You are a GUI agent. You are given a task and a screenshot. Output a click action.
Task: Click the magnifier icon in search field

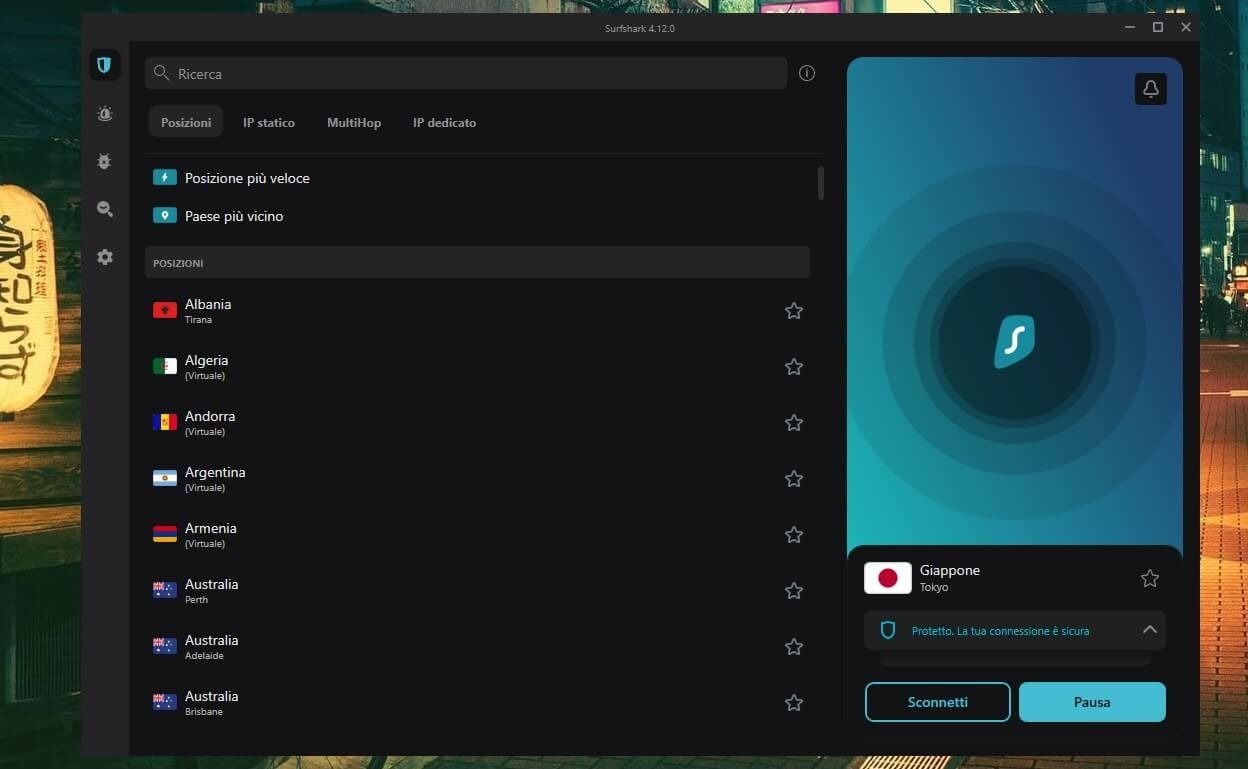(162, 73)
